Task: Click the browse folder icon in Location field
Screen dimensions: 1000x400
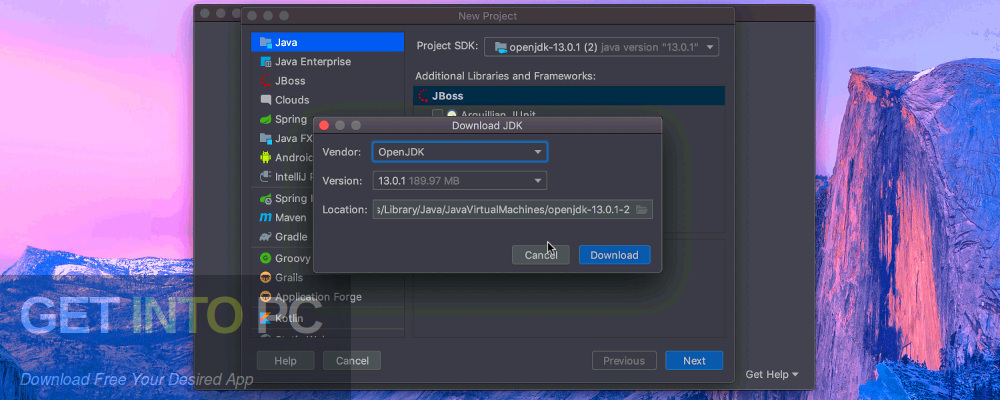Action: 642,210
